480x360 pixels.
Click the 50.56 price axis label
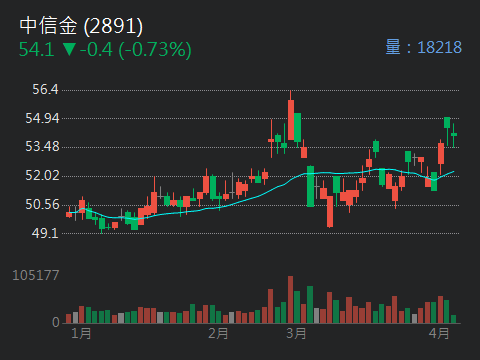(x=42, y=204)
